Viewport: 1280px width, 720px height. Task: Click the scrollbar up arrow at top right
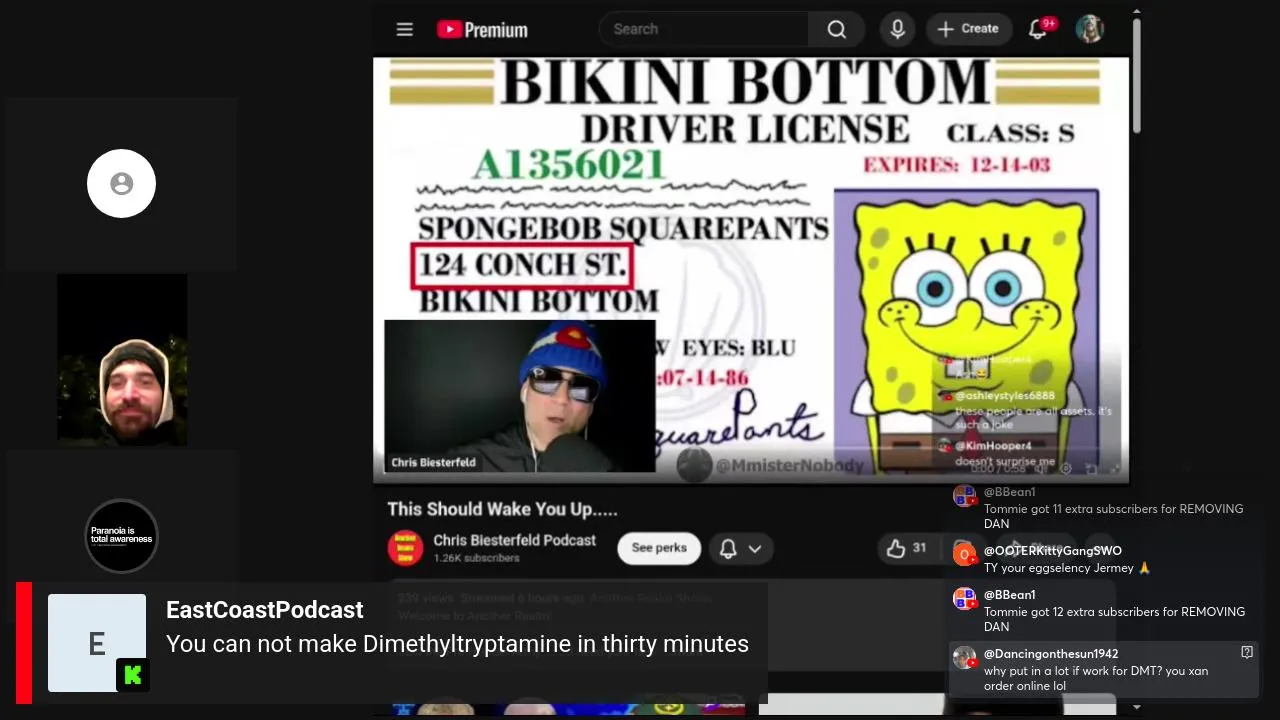click(1136, 12)
